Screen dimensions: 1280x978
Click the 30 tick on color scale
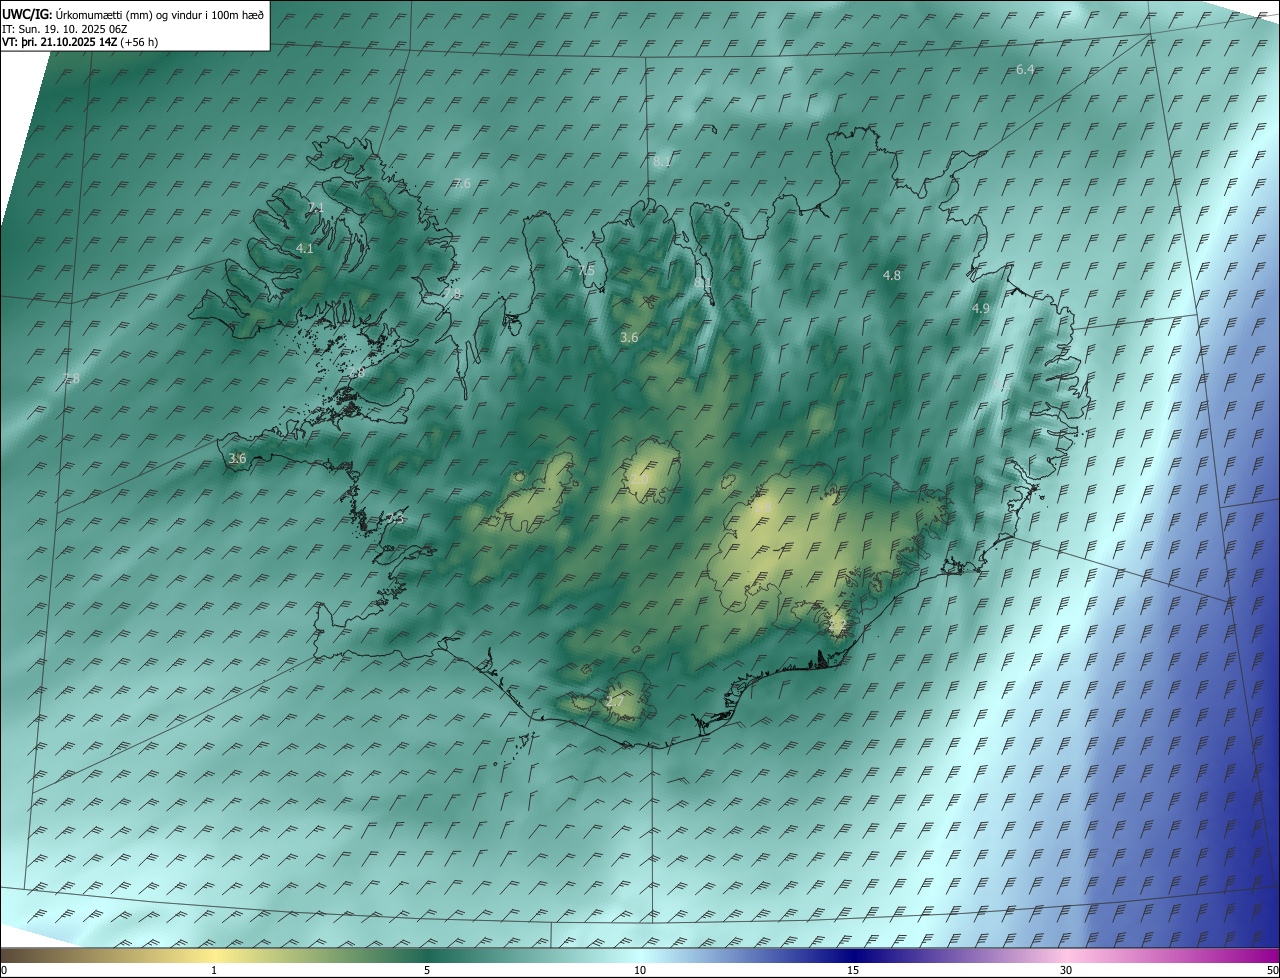(x=1066, y=971)
